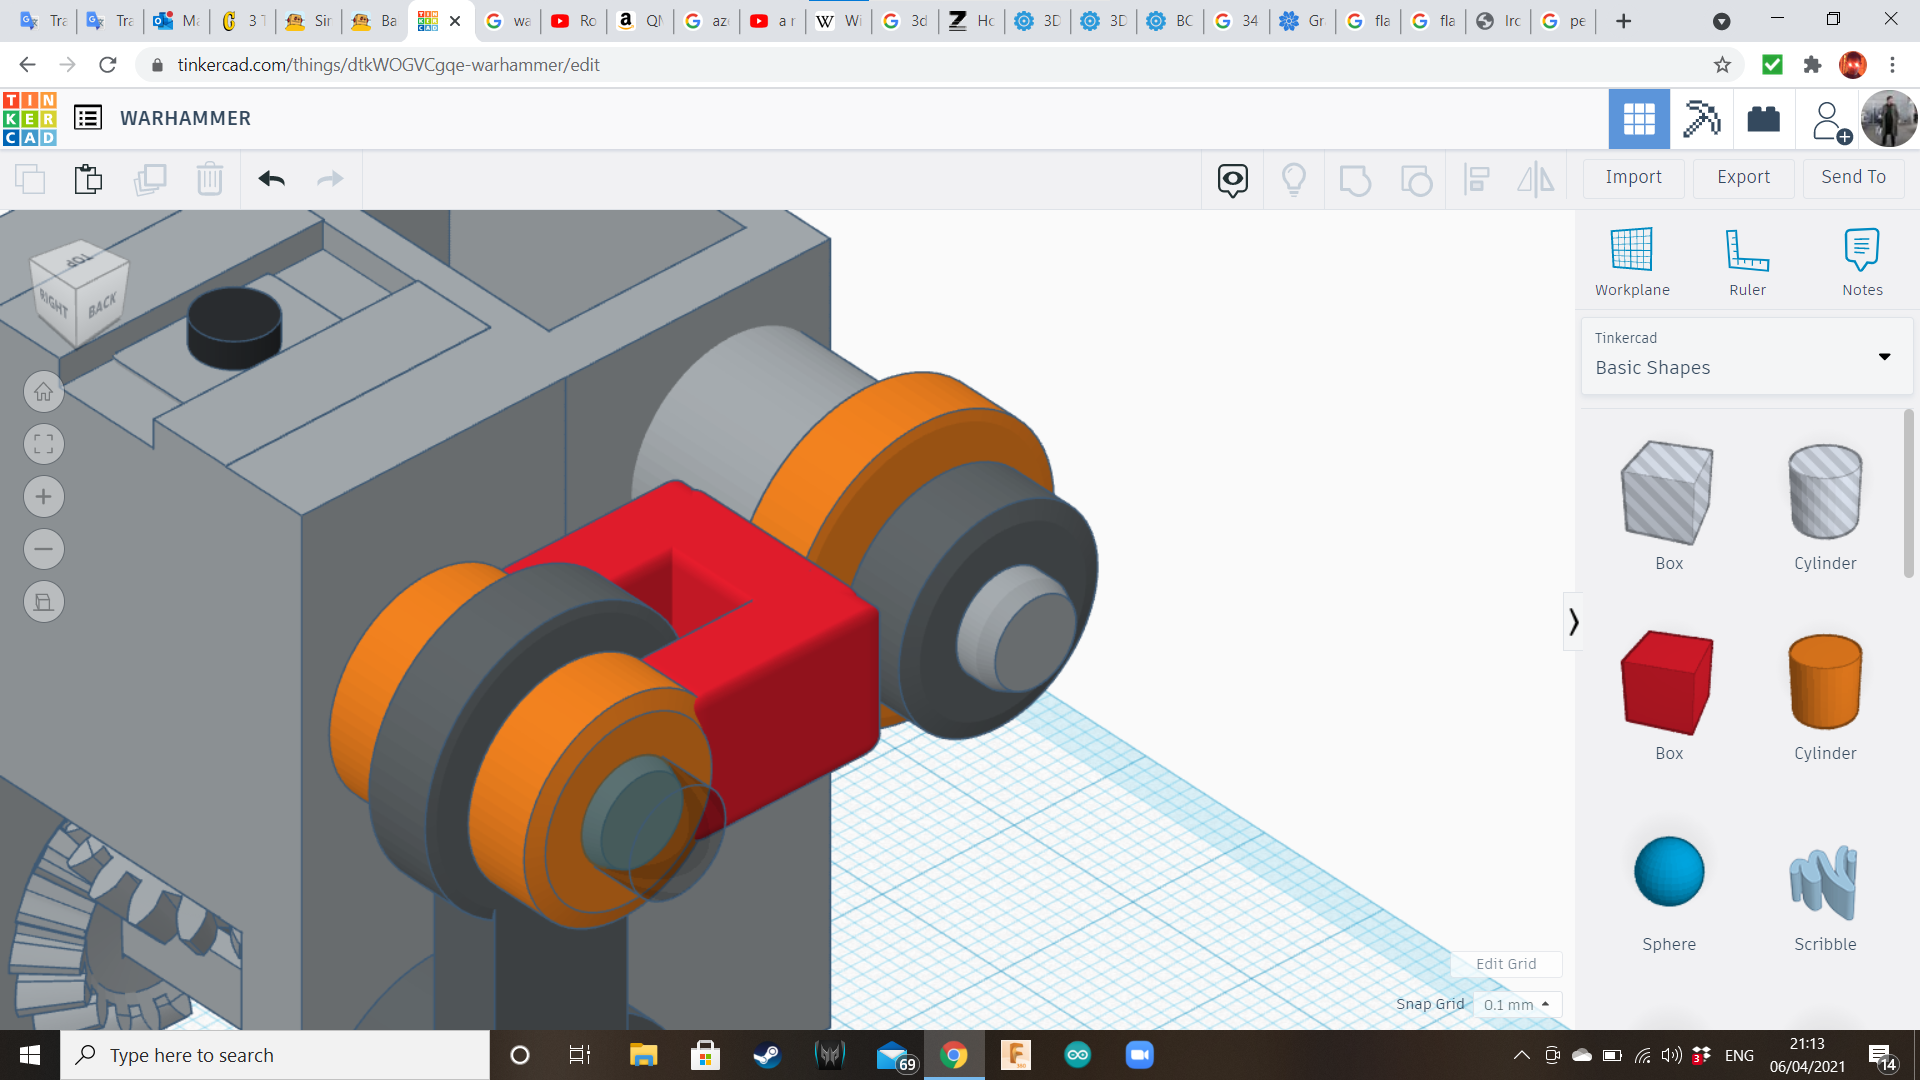Click the Undo arrow
This screenshot has width=1920, height=1080.
272,179
